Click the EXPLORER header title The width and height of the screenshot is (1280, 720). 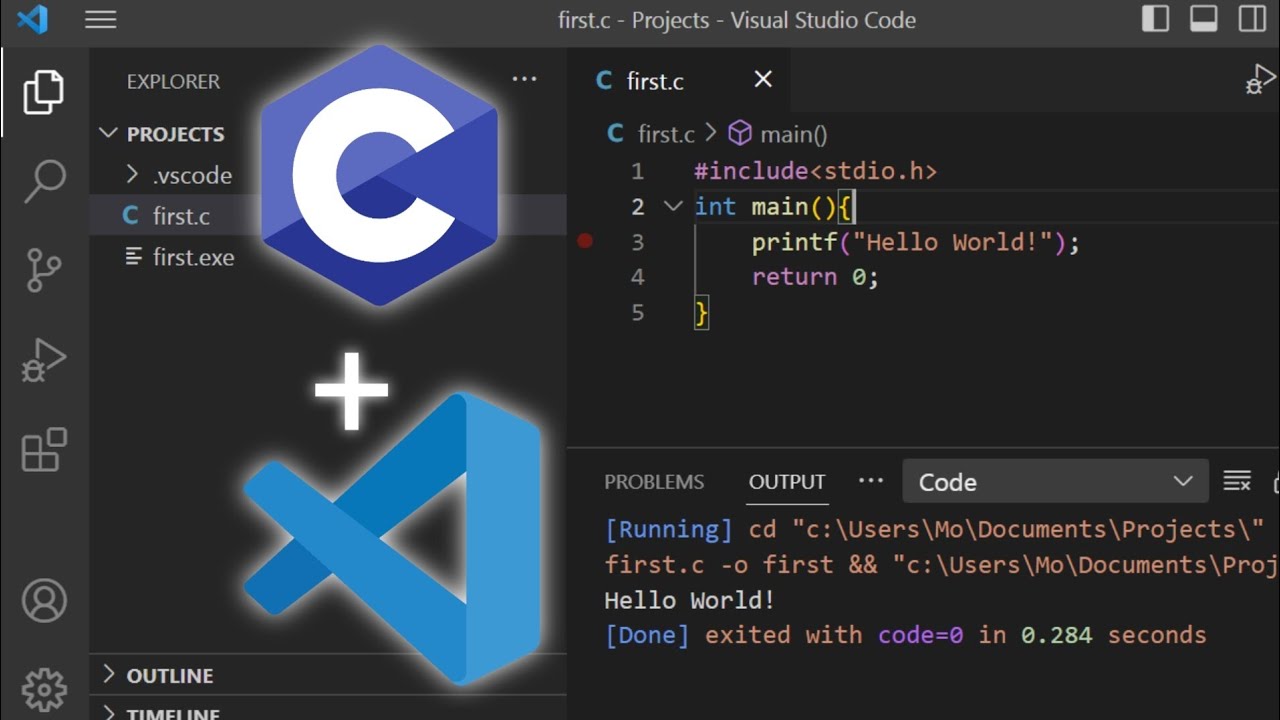pos(173,82)
